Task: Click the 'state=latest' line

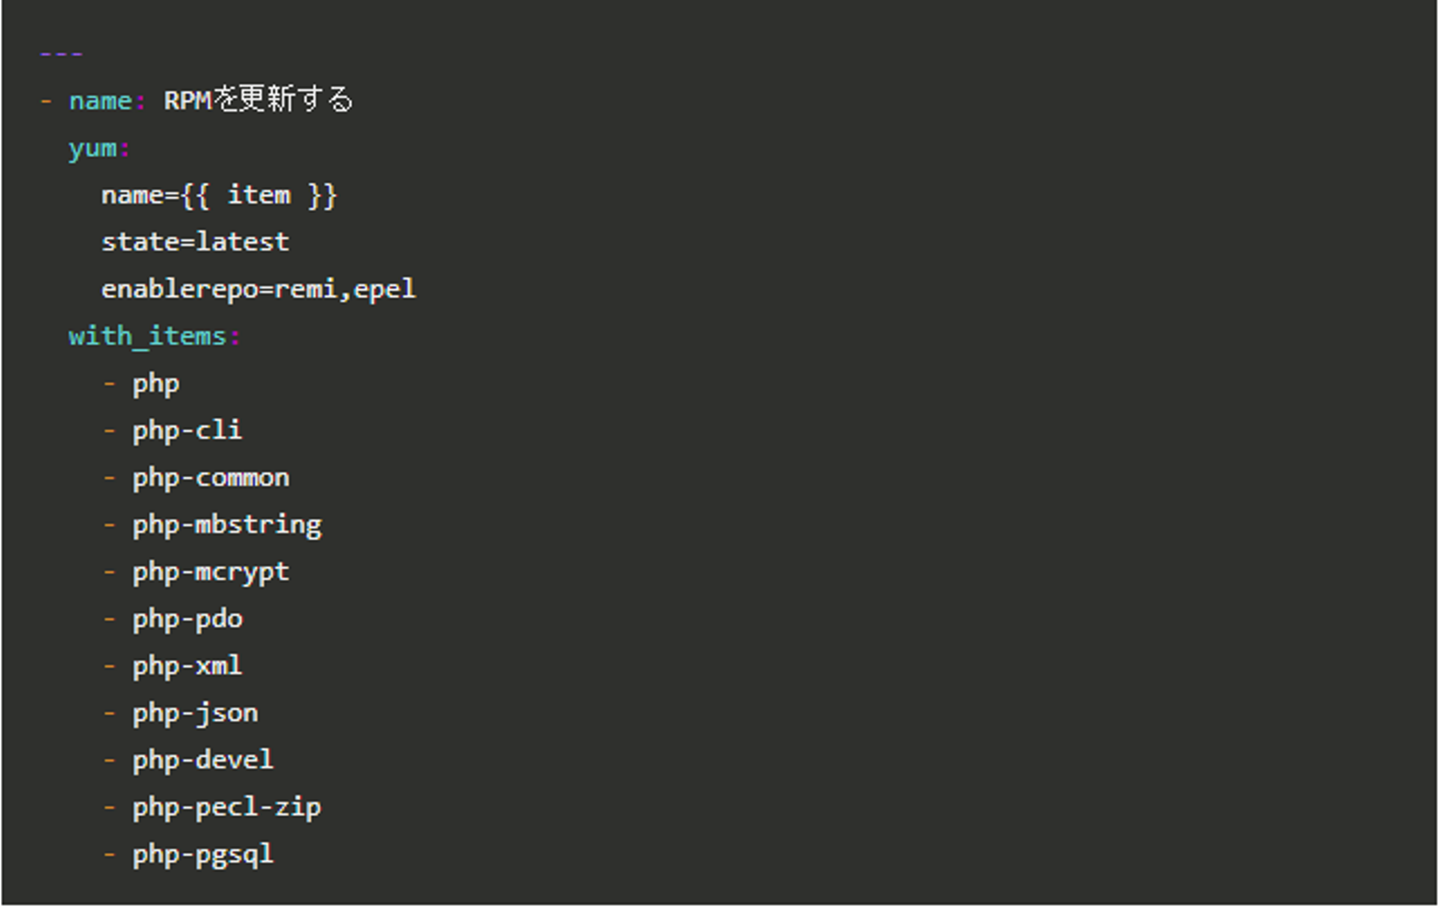Action: [x=195, y=242]
